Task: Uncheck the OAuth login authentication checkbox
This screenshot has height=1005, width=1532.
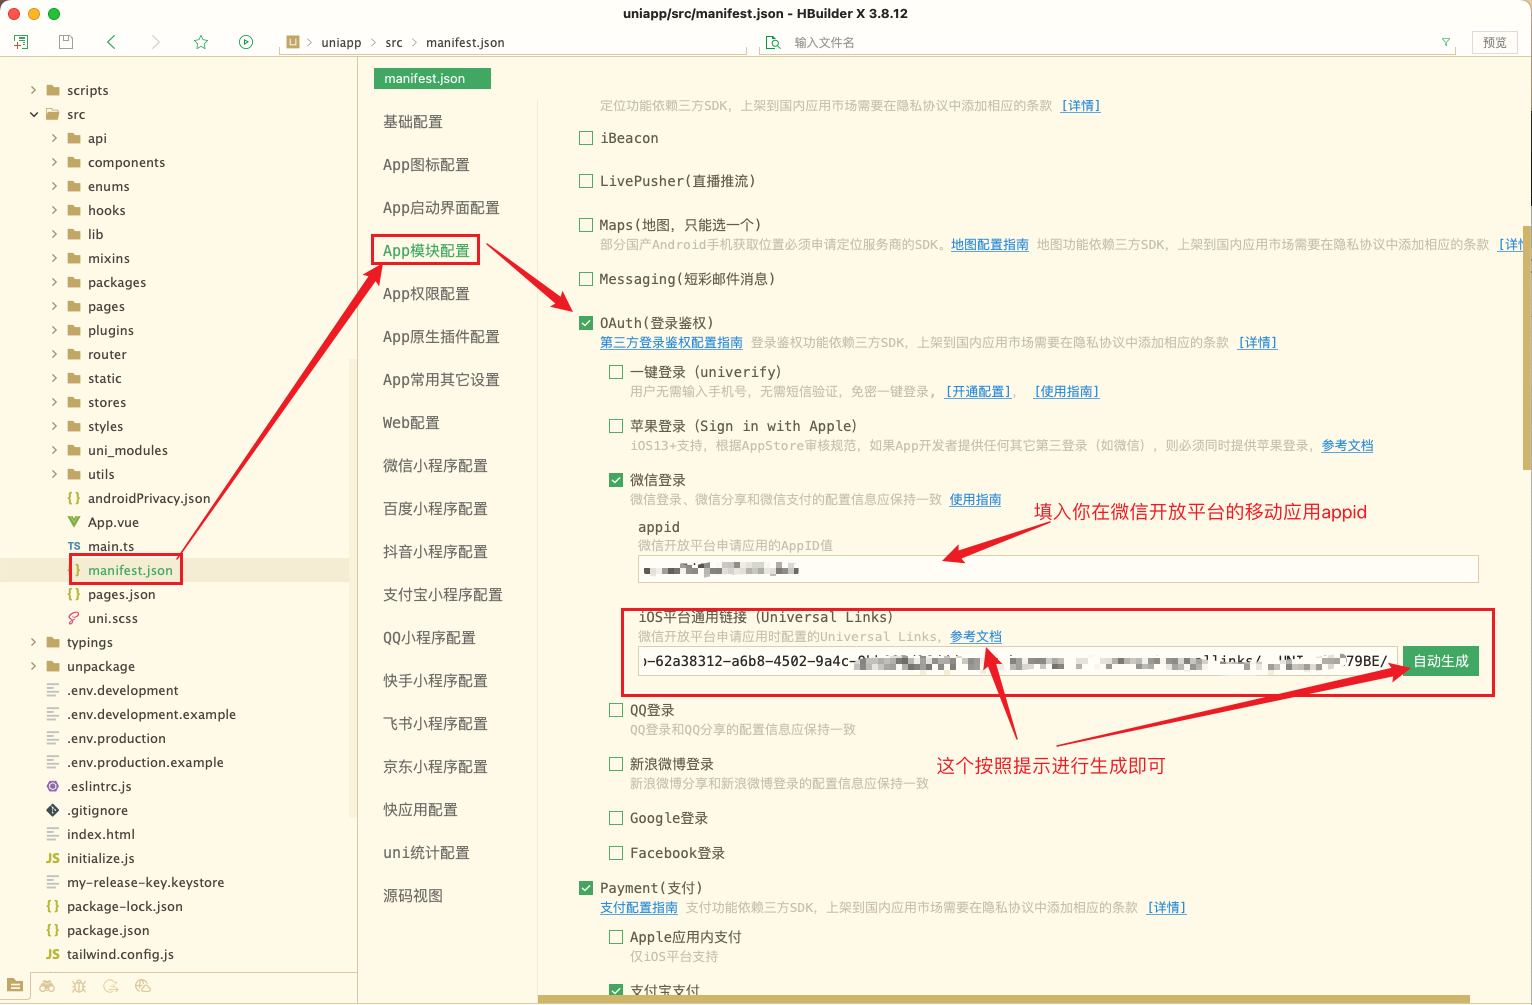Action: point(586,323)
